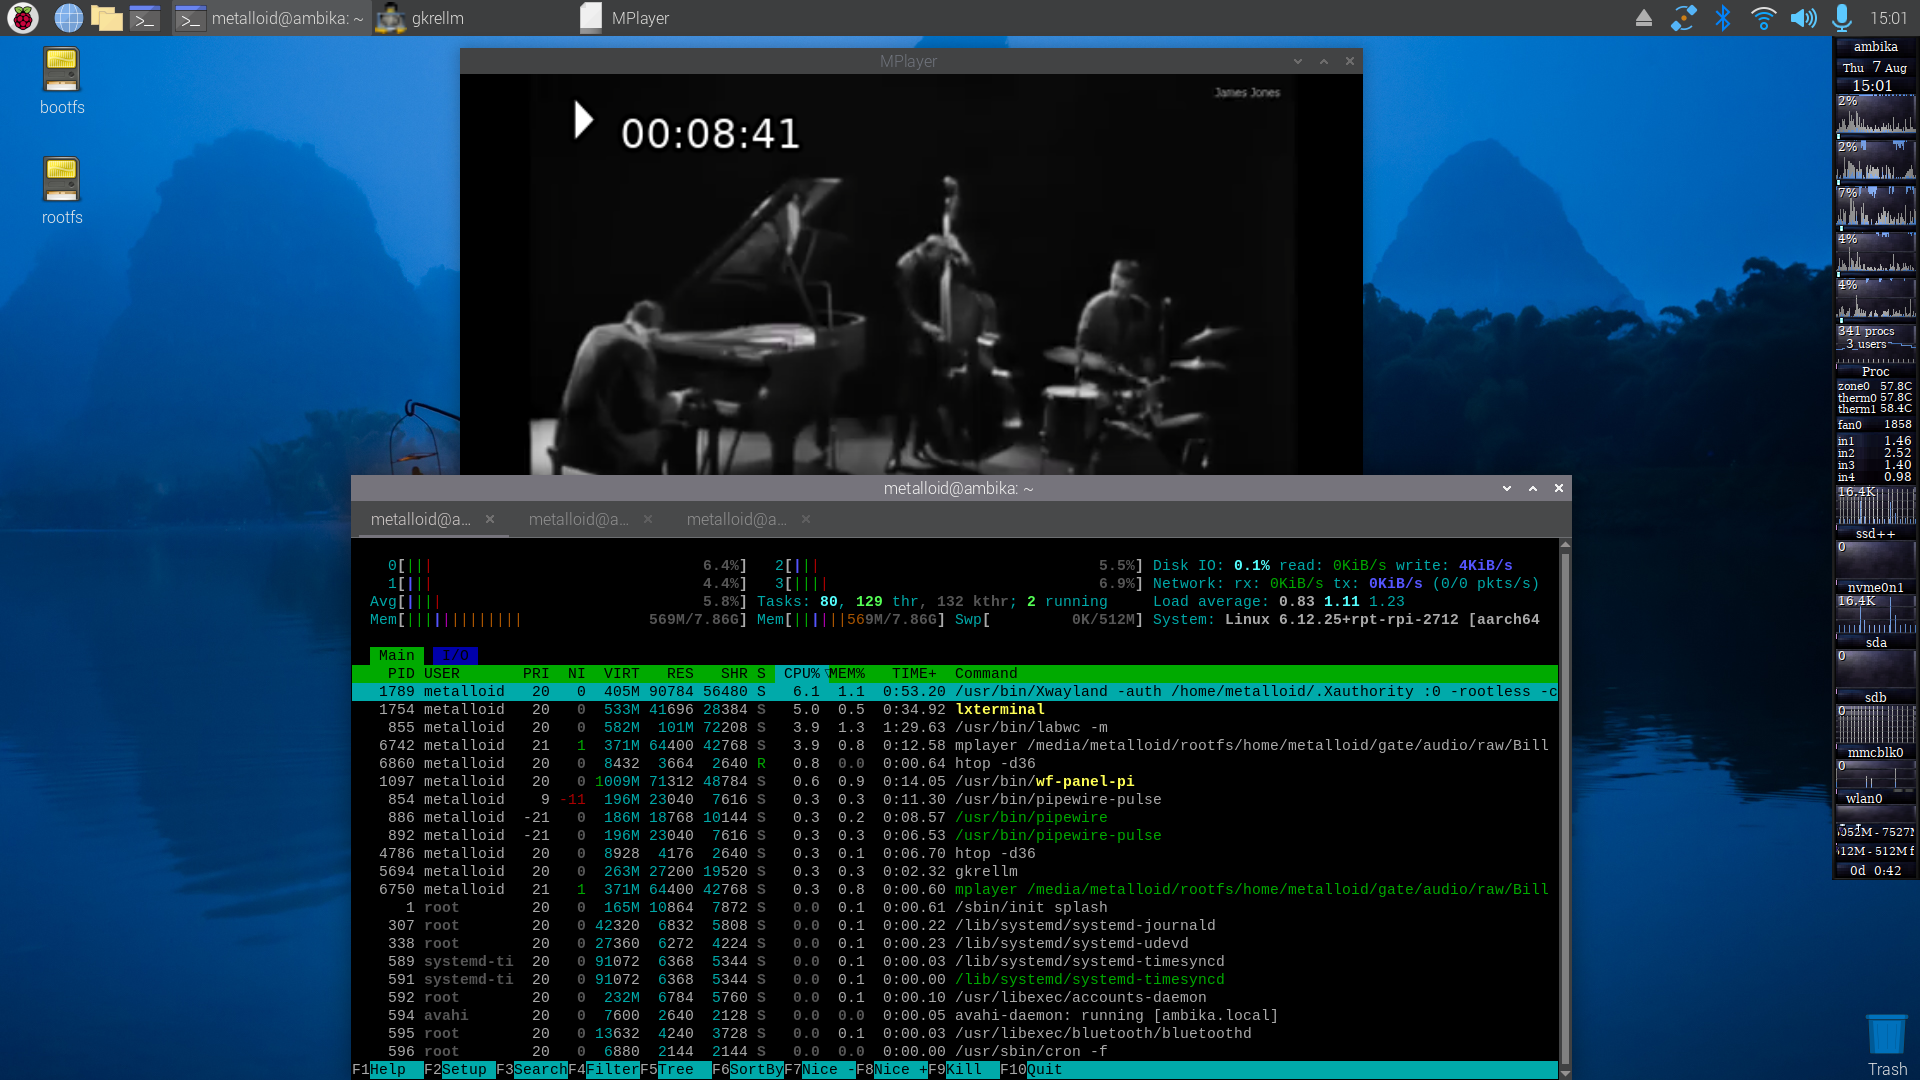Click the terminal vertical scrollbar
1920x1080 pixels.
1565,809
